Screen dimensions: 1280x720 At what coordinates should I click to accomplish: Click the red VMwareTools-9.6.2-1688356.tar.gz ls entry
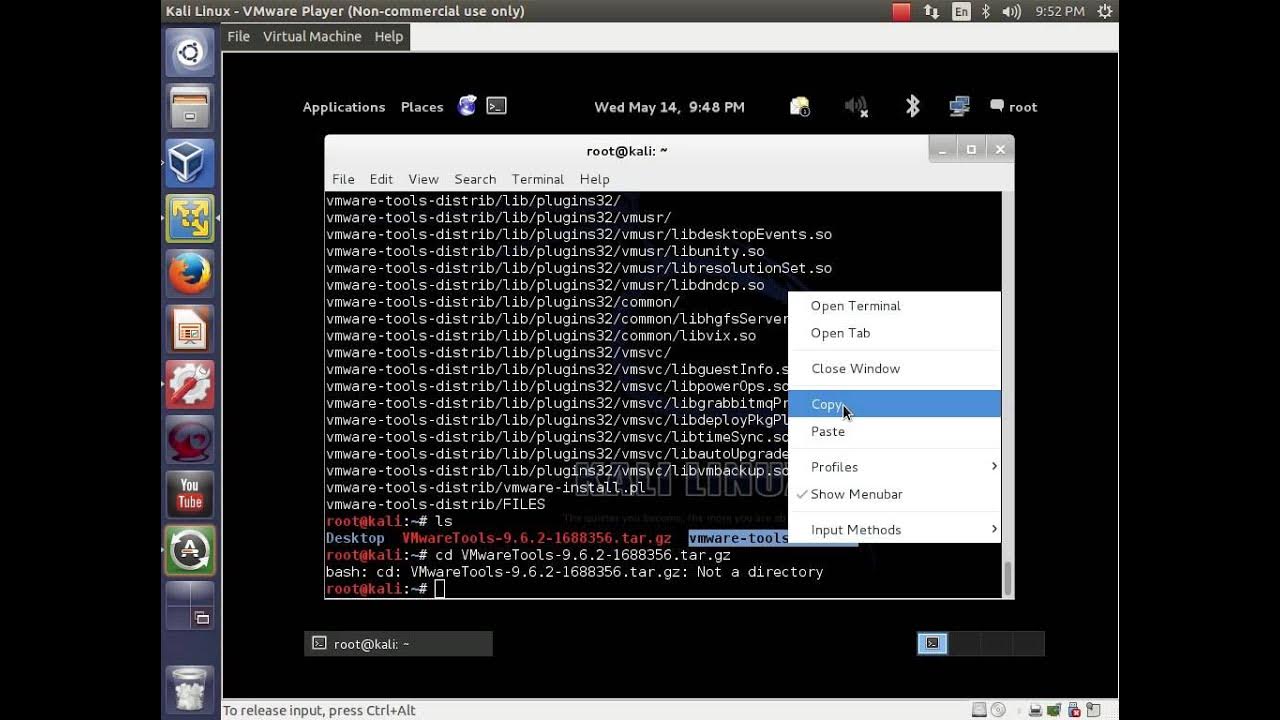(x=536, y=538)
